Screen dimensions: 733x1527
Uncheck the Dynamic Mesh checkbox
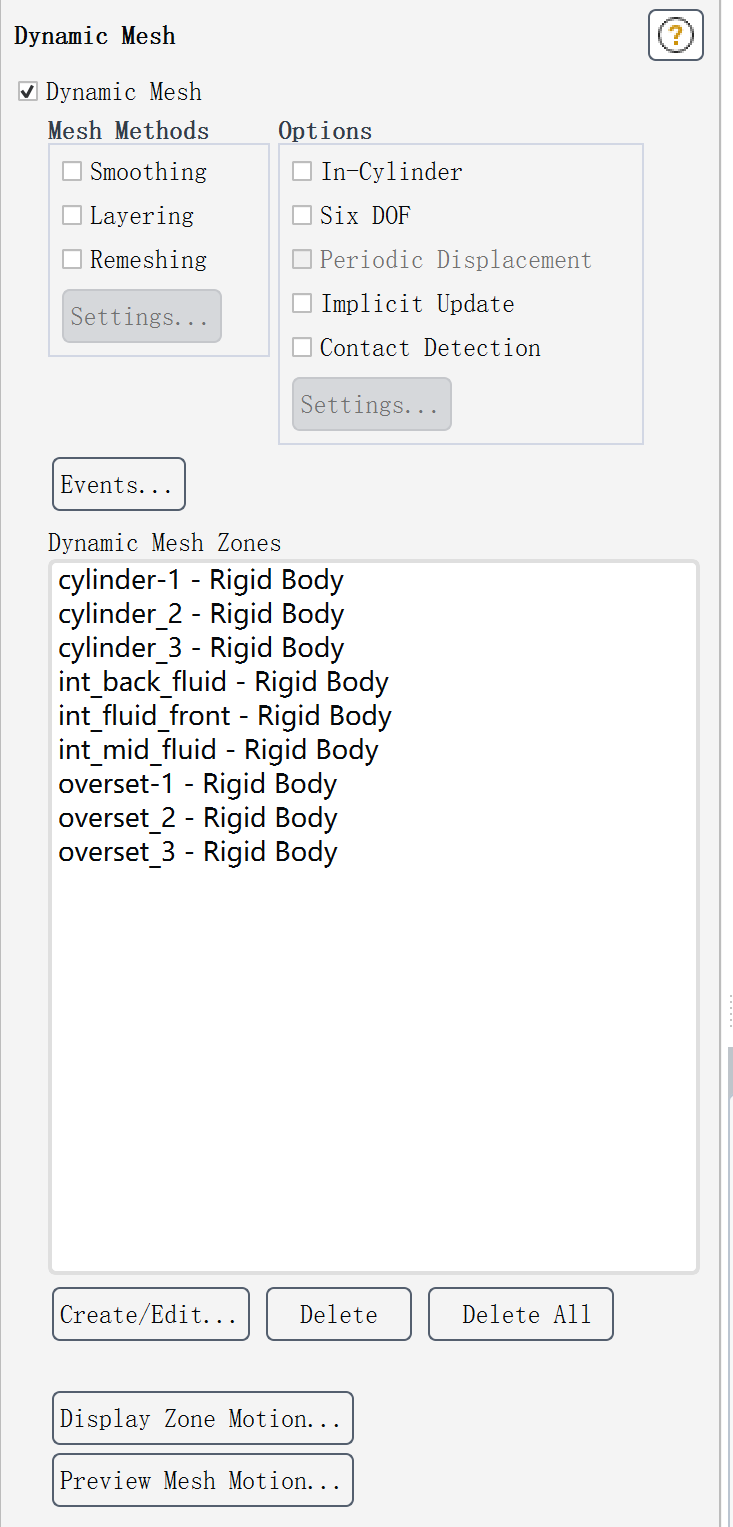pos(28,92)
